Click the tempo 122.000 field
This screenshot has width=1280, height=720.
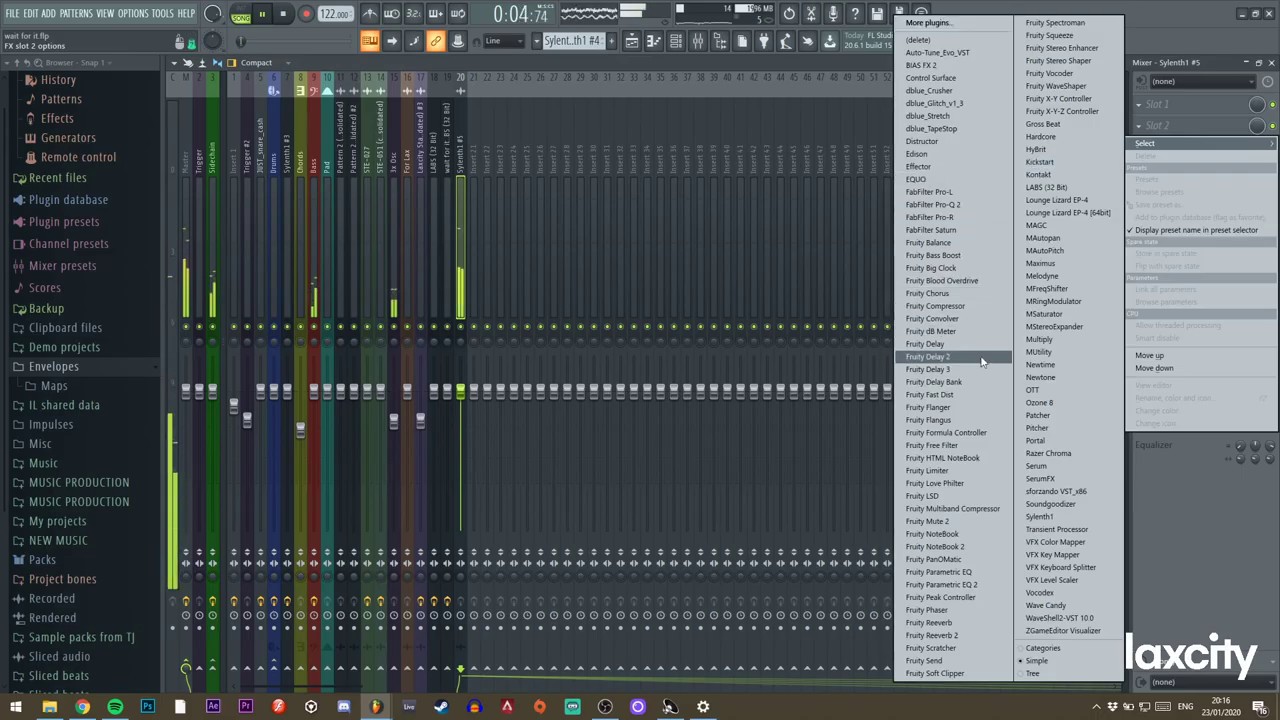pos(335,14)
